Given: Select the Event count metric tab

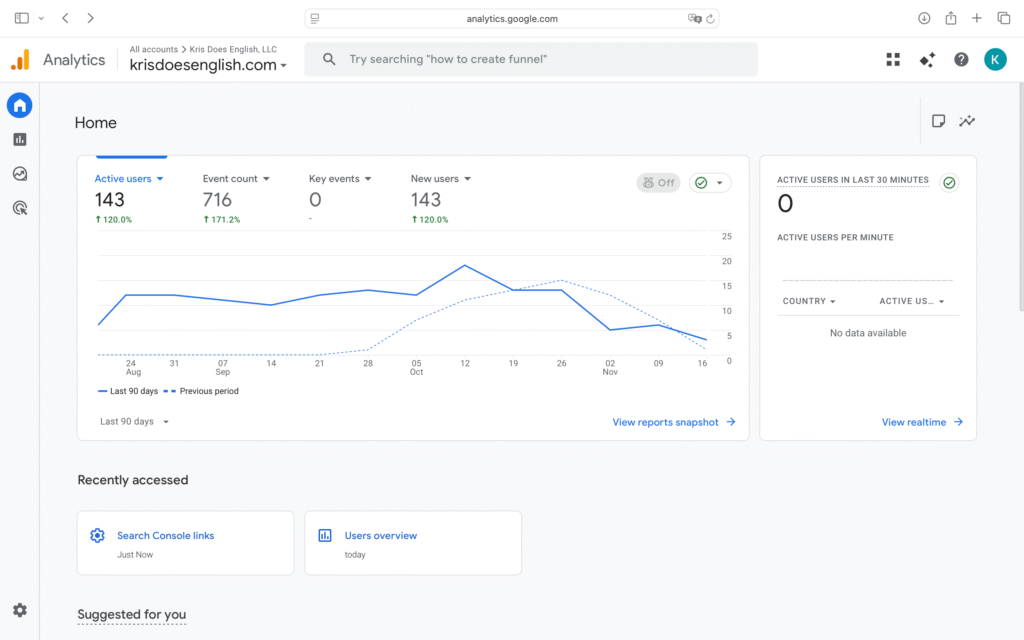Looking at the screenshot, I should [x=236, y=179].
